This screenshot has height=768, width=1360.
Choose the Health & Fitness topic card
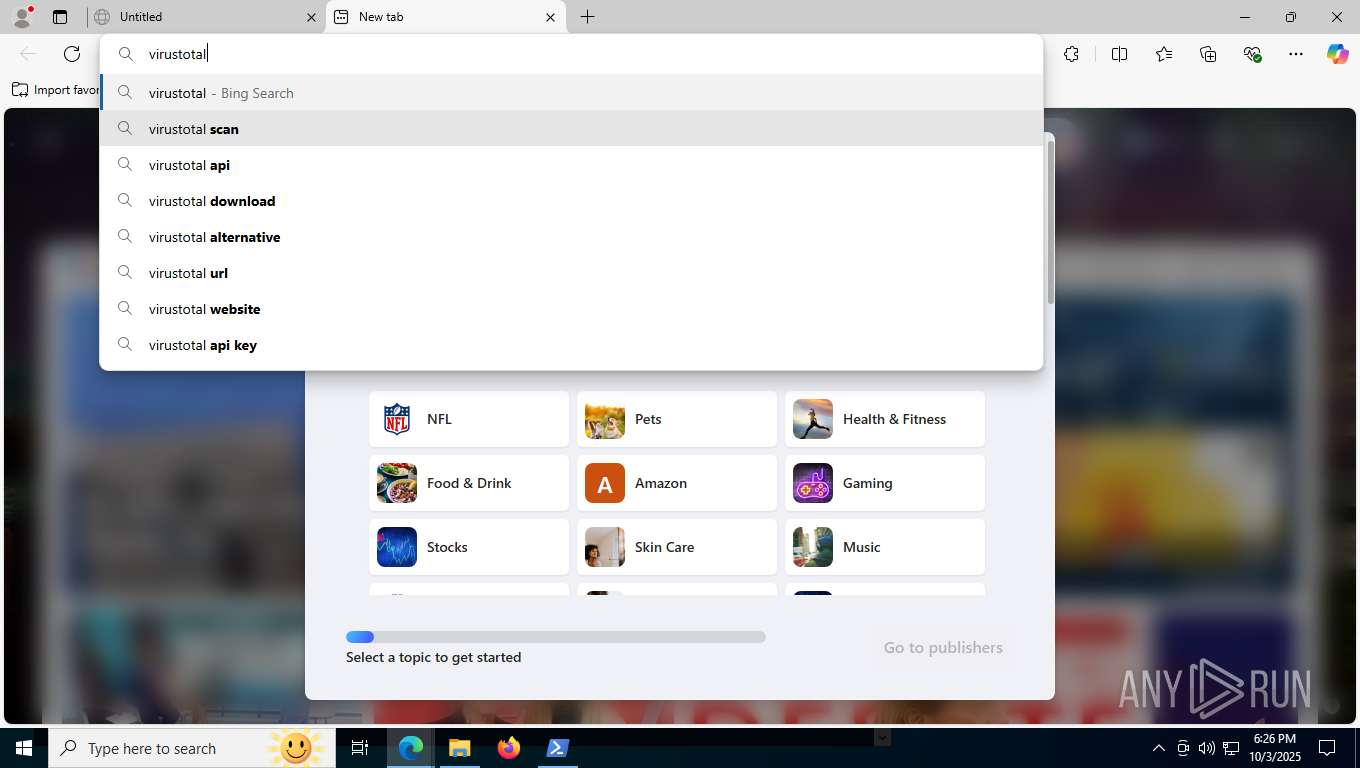[x=885, y=419]
